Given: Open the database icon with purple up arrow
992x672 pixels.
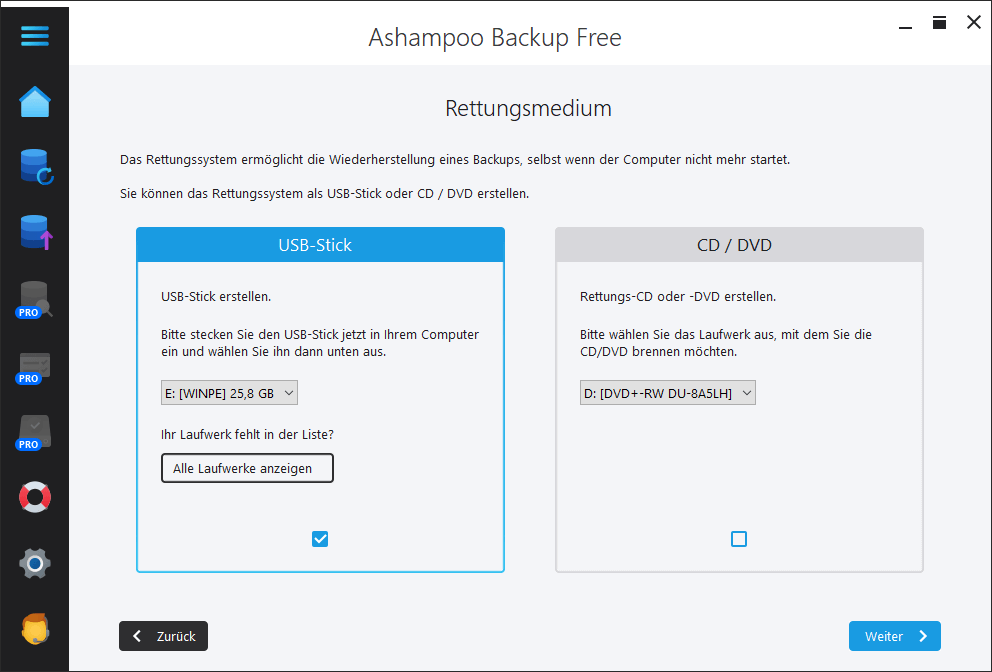Looking at the screenshot, I should (35, 232).
